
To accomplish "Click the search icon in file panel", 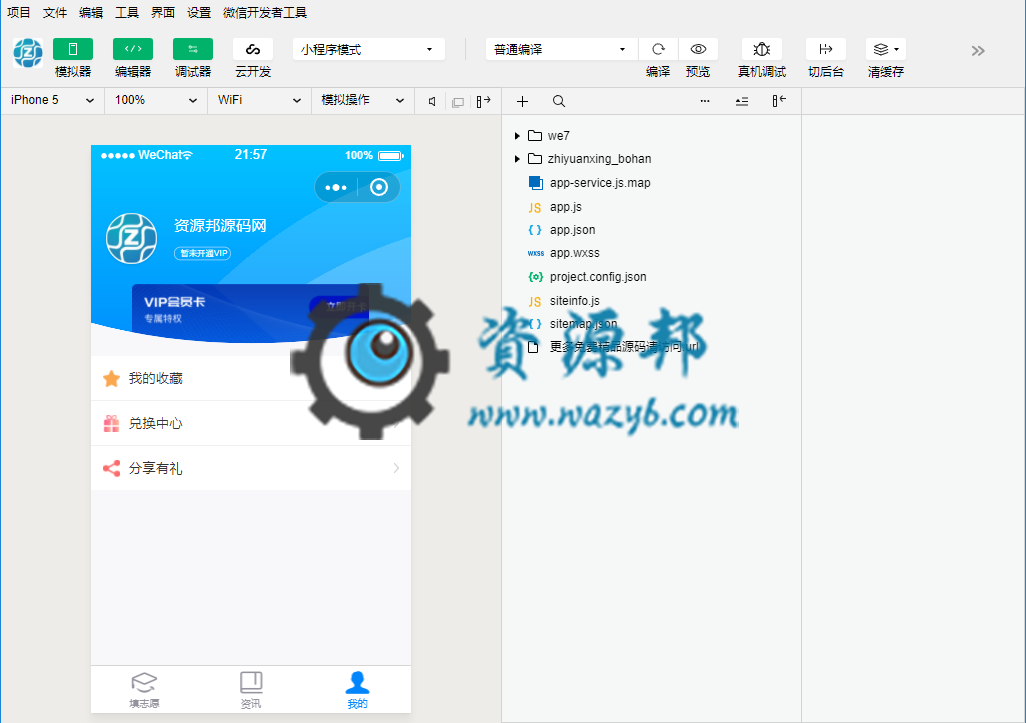I will [559, 101].
